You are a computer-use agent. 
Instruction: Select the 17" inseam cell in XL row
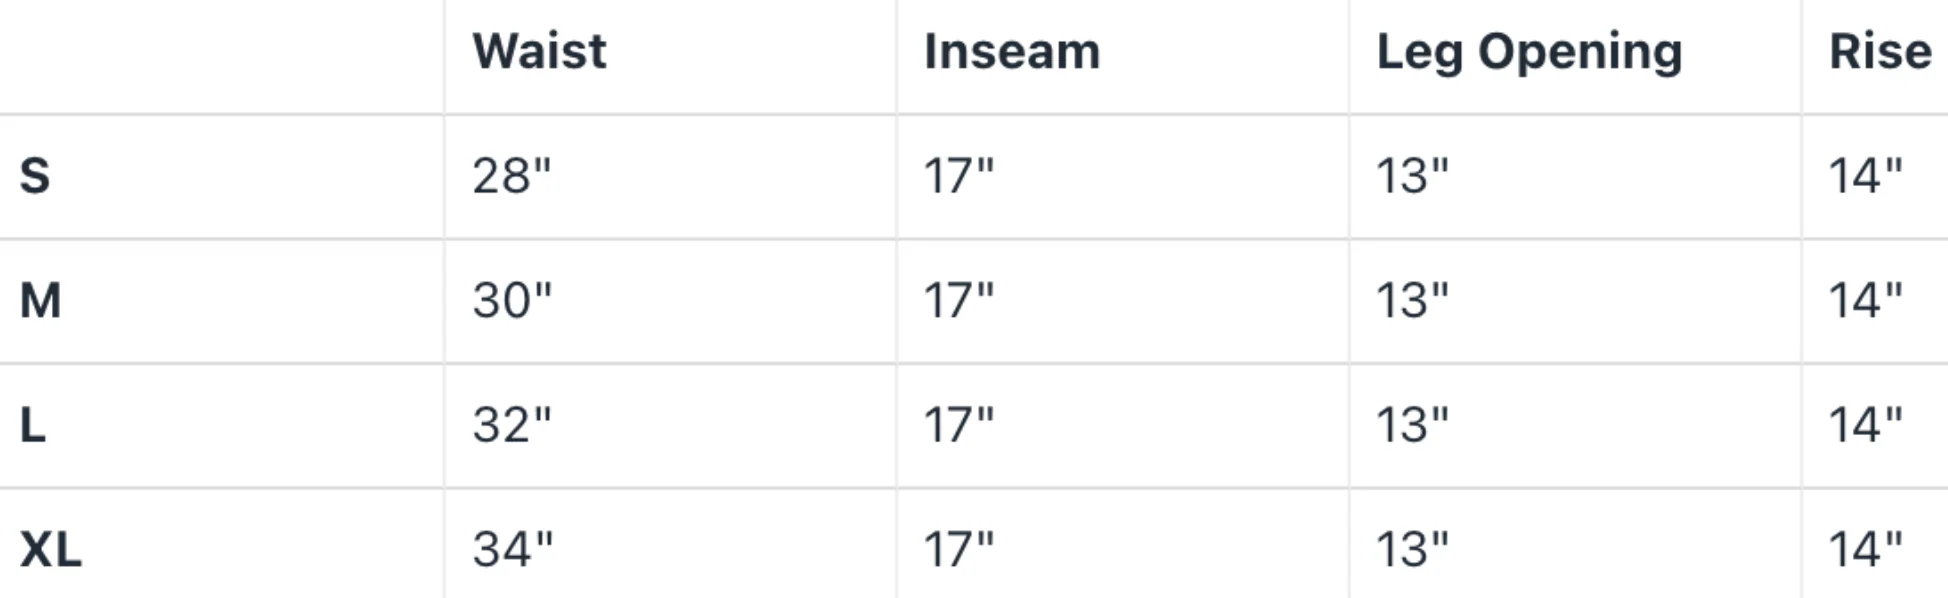pyautogui.click(x=958, y=549)
